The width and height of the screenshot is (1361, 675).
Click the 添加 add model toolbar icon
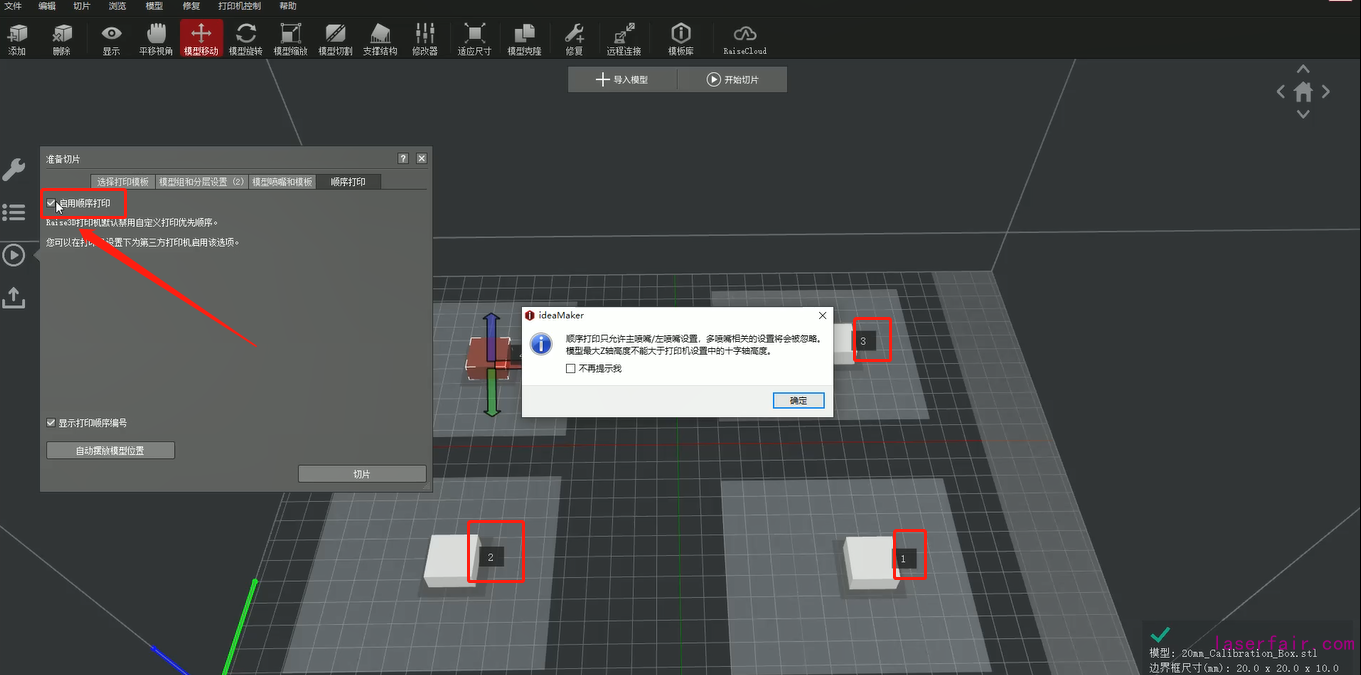point(17,38)
